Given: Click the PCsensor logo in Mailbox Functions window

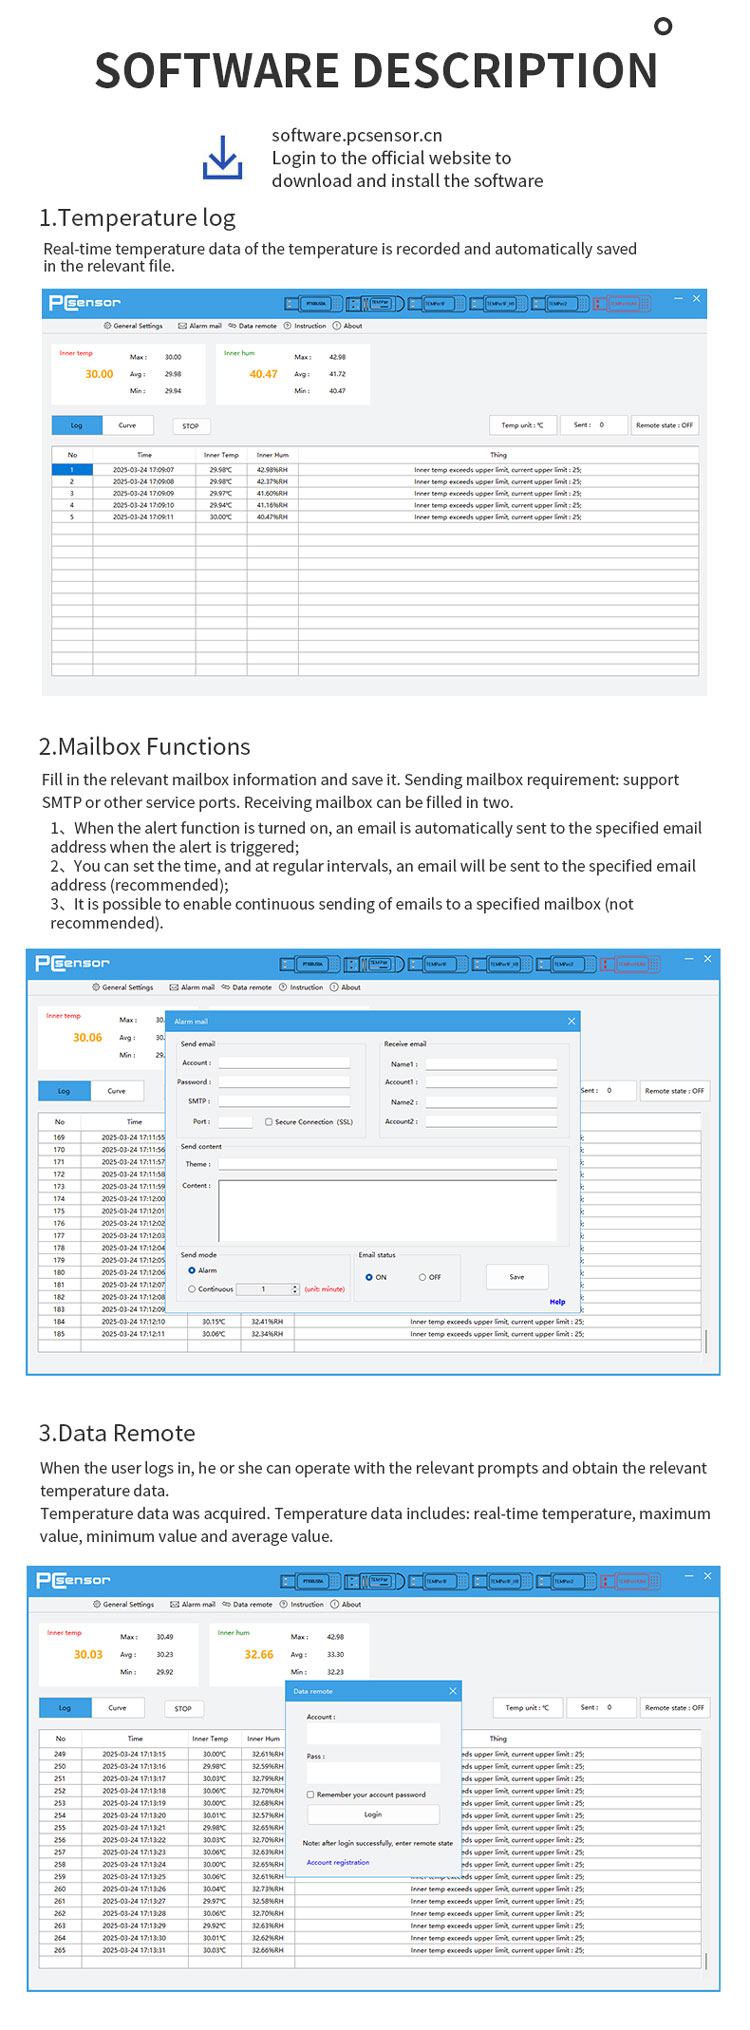Looking at the screenshot, I should coord(73,963).
